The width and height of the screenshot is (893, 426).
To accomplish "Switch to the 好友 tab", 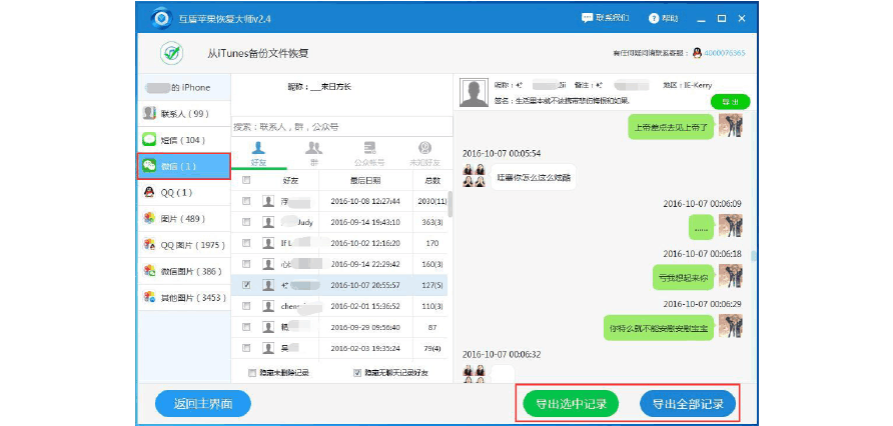I will [259, 154].
